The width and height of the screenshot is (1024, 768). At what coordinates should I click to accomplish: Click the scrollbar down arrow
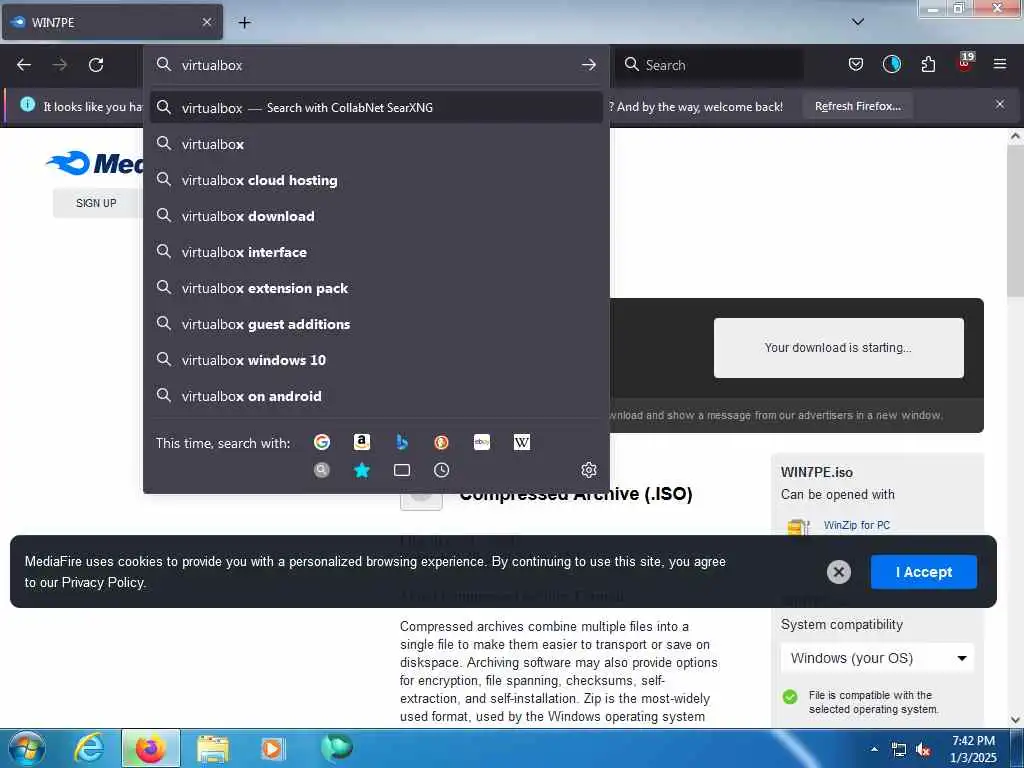point(1015,720)
